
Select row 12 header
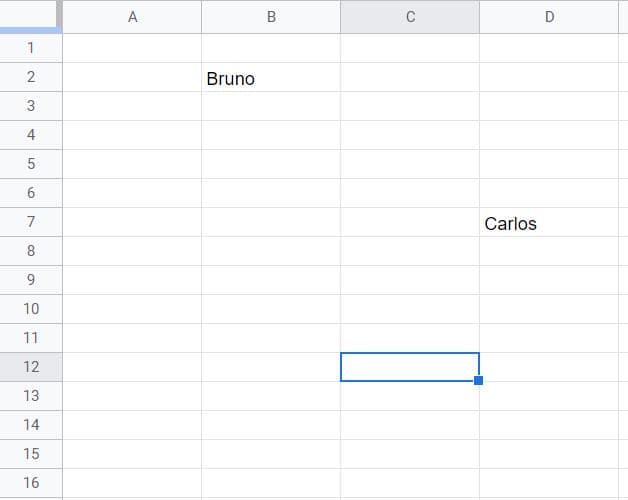(31, 367)
